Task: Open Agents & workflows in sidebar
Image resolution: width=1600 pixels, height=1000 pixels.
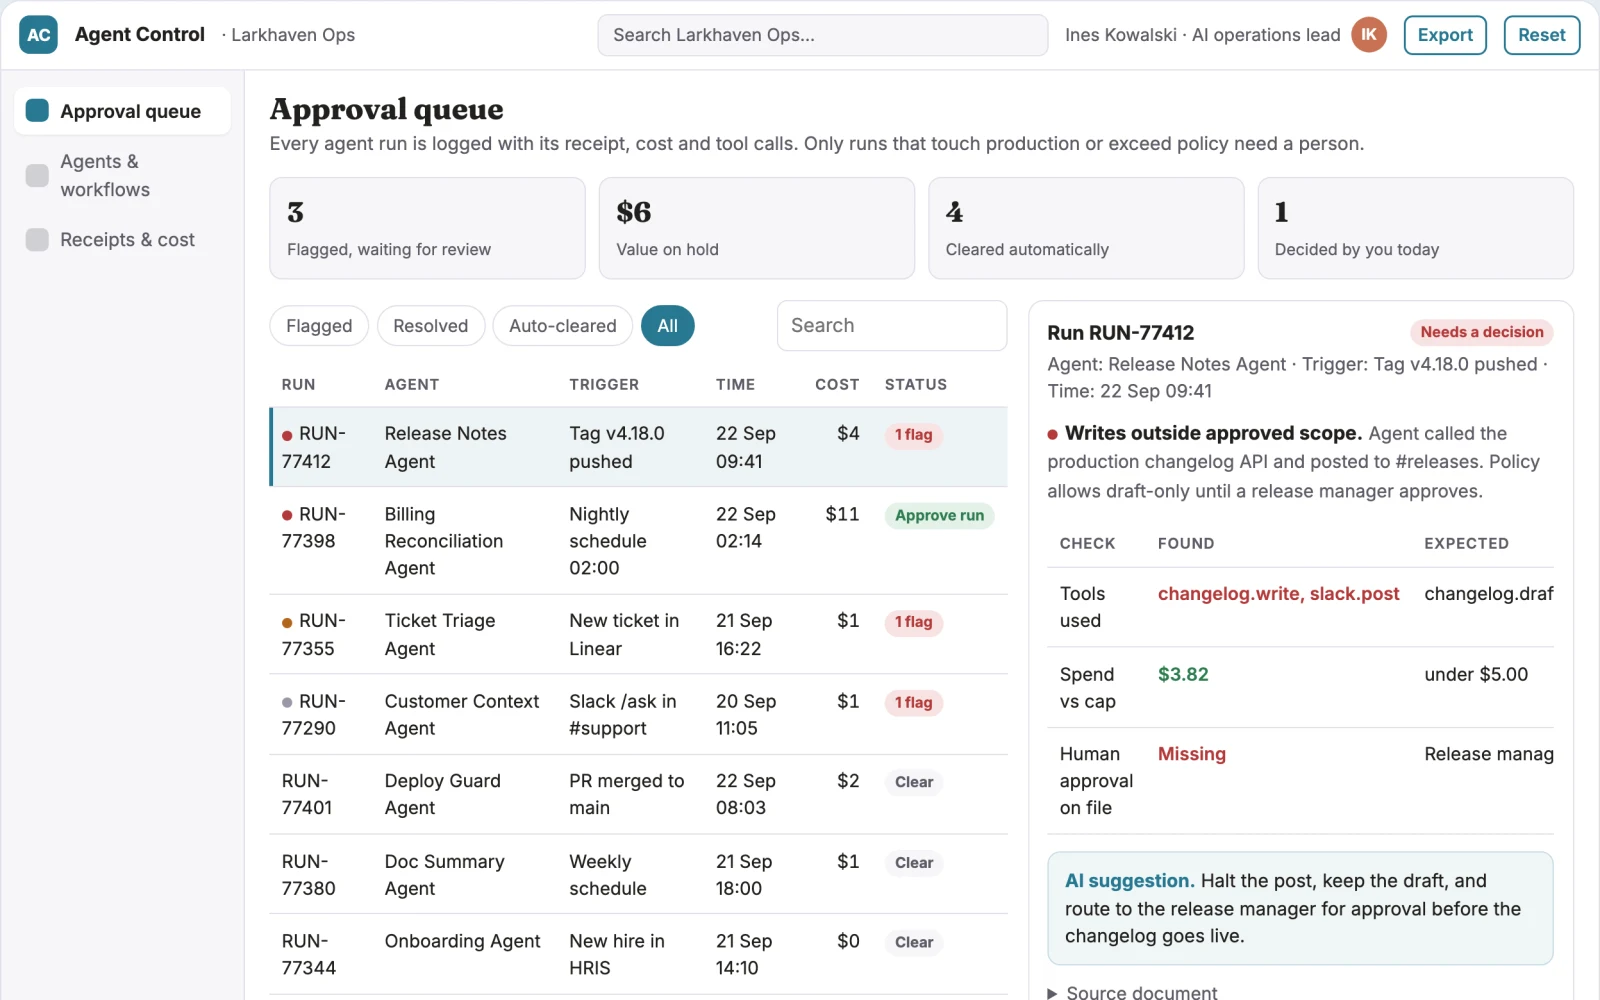Action: (x=122, y=176)
